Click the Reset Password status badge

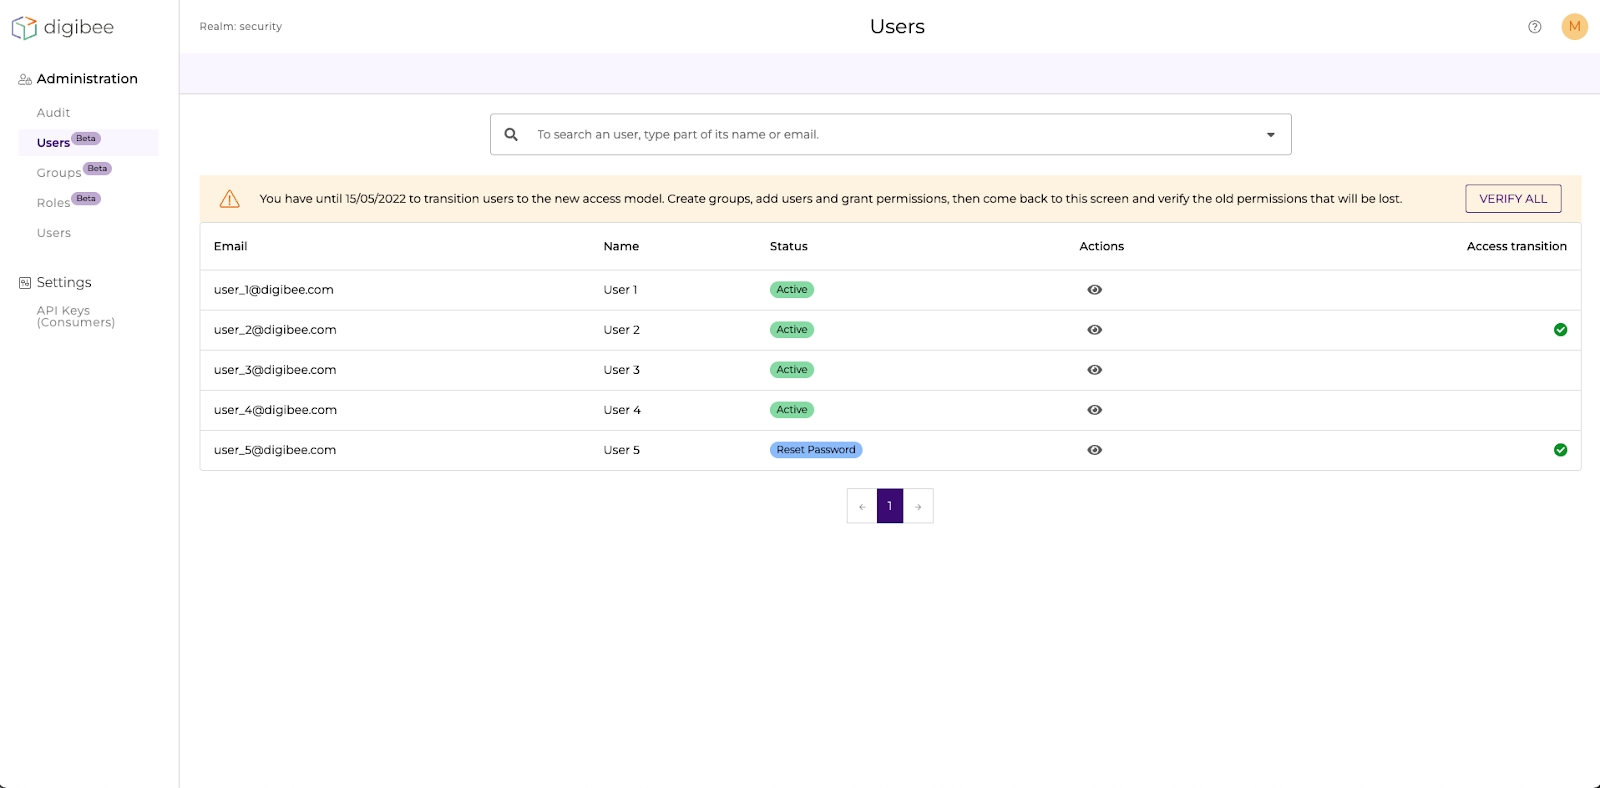pos(816,450)
